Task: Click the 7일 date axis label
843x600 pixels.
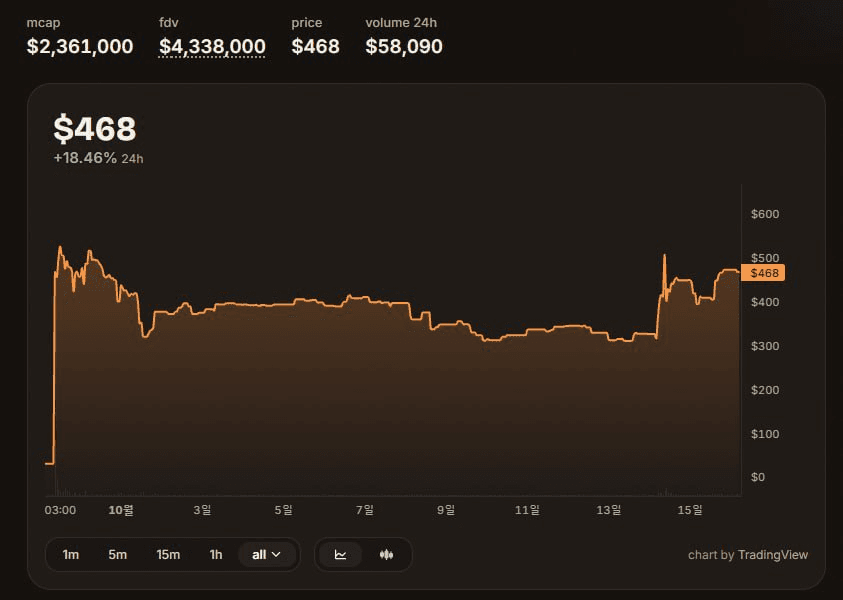Action: click(365, 510)
